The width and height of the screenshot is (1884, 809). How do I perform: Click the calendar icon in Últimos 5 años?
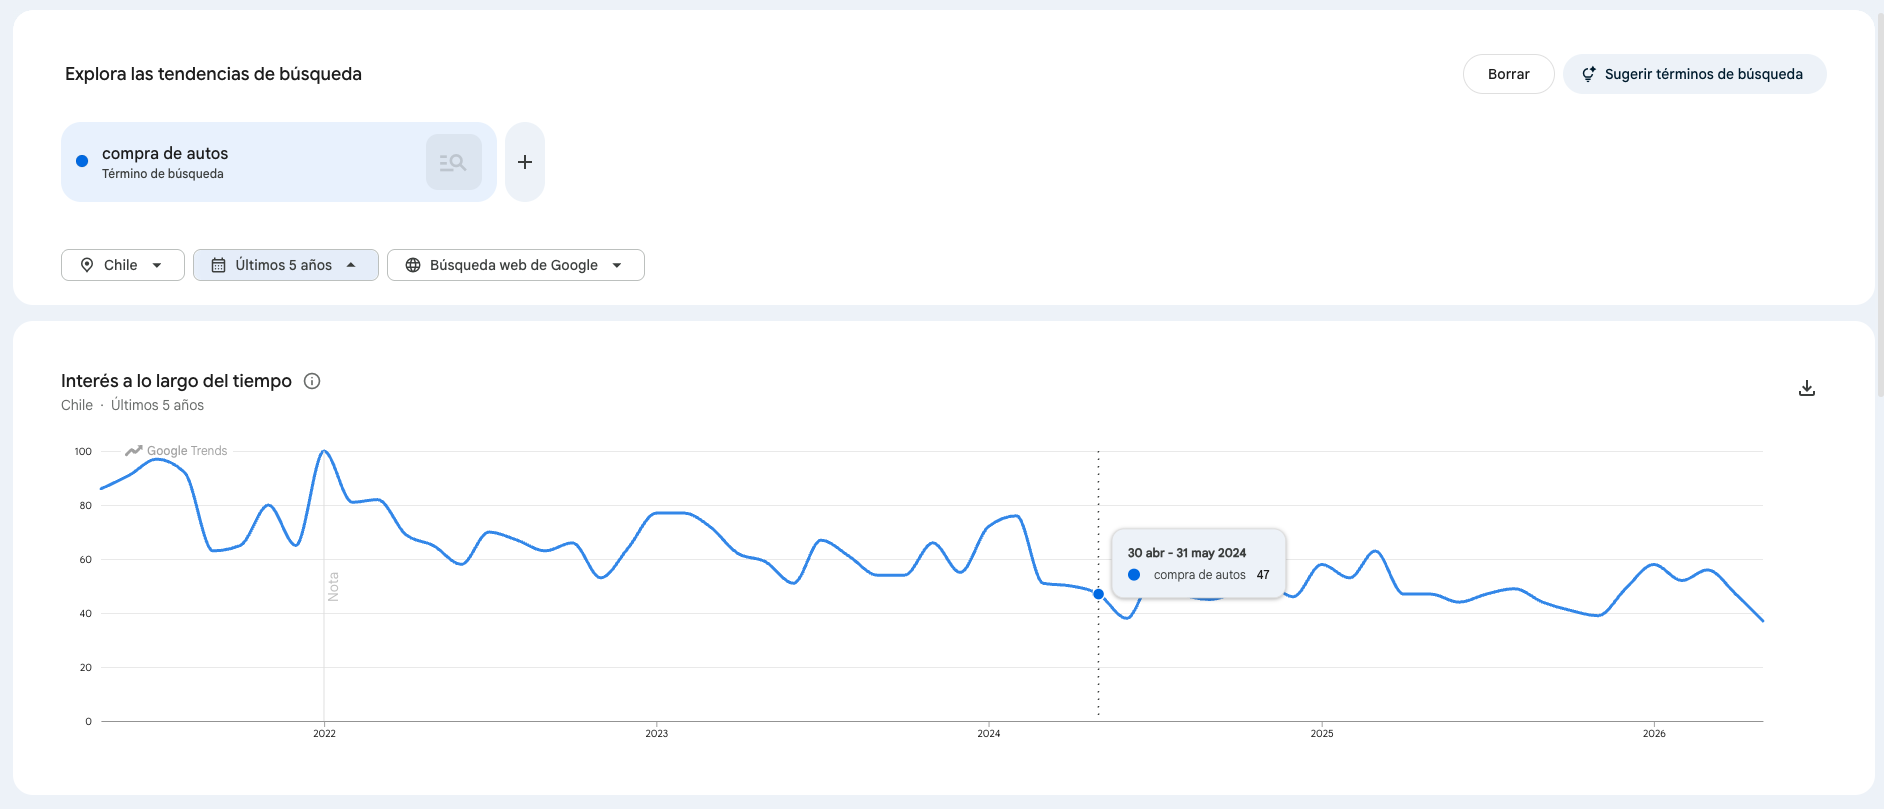(218, 265)
